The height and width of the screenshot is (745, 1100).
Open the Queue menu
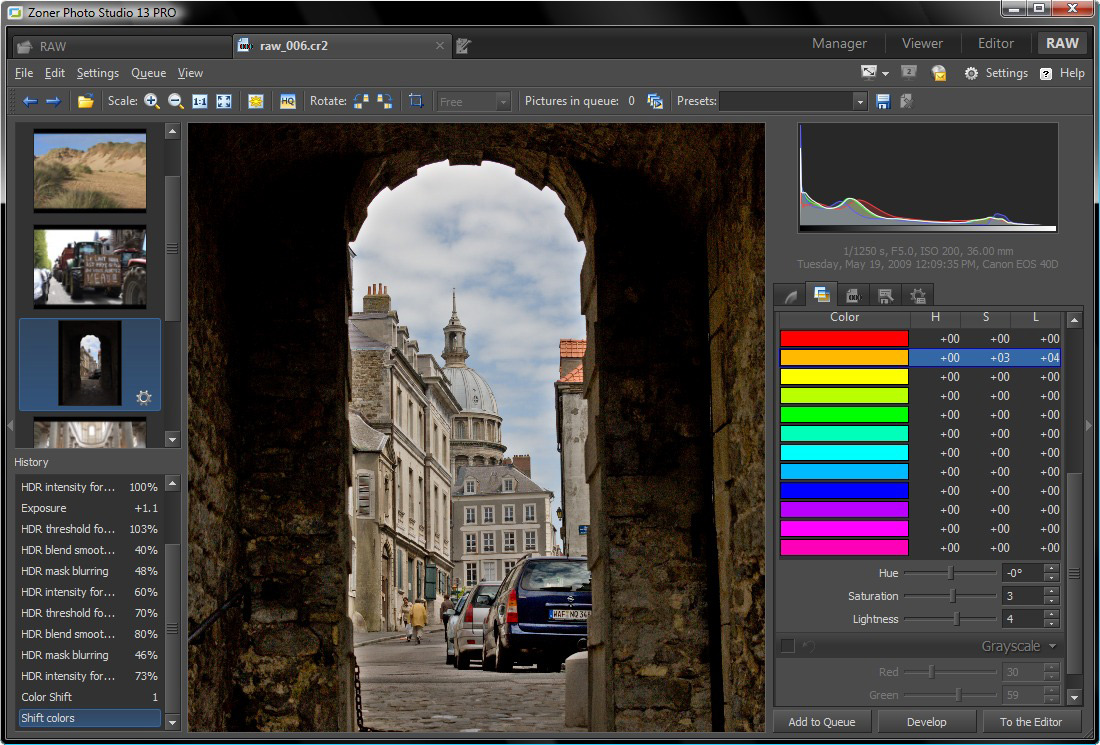(x=149, y=73)
